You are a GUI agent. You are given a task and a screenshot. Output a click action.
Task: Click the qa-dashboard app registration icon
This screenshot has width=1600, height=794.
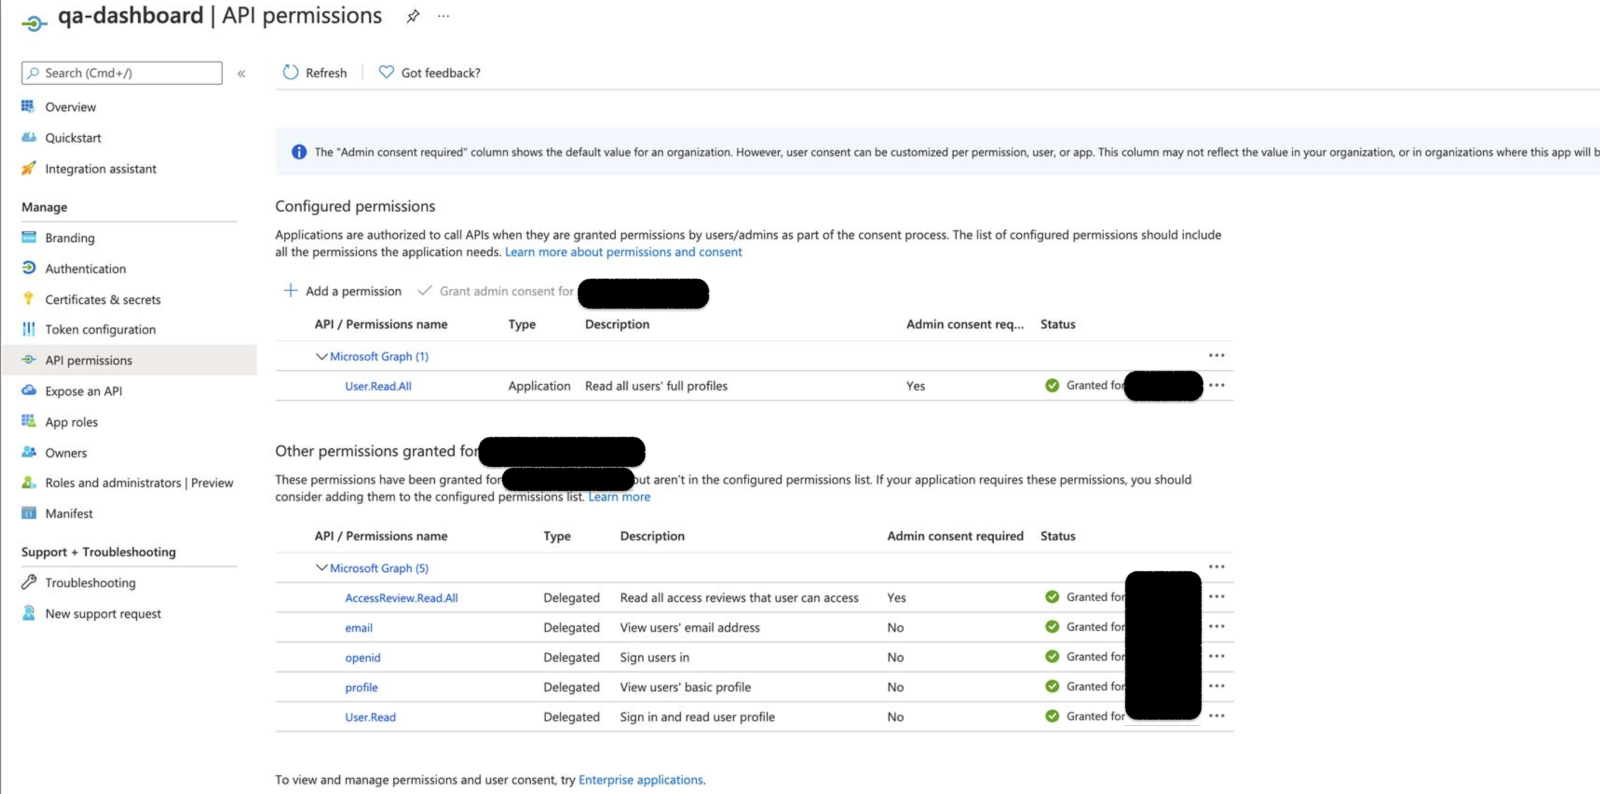pos(34,21)
